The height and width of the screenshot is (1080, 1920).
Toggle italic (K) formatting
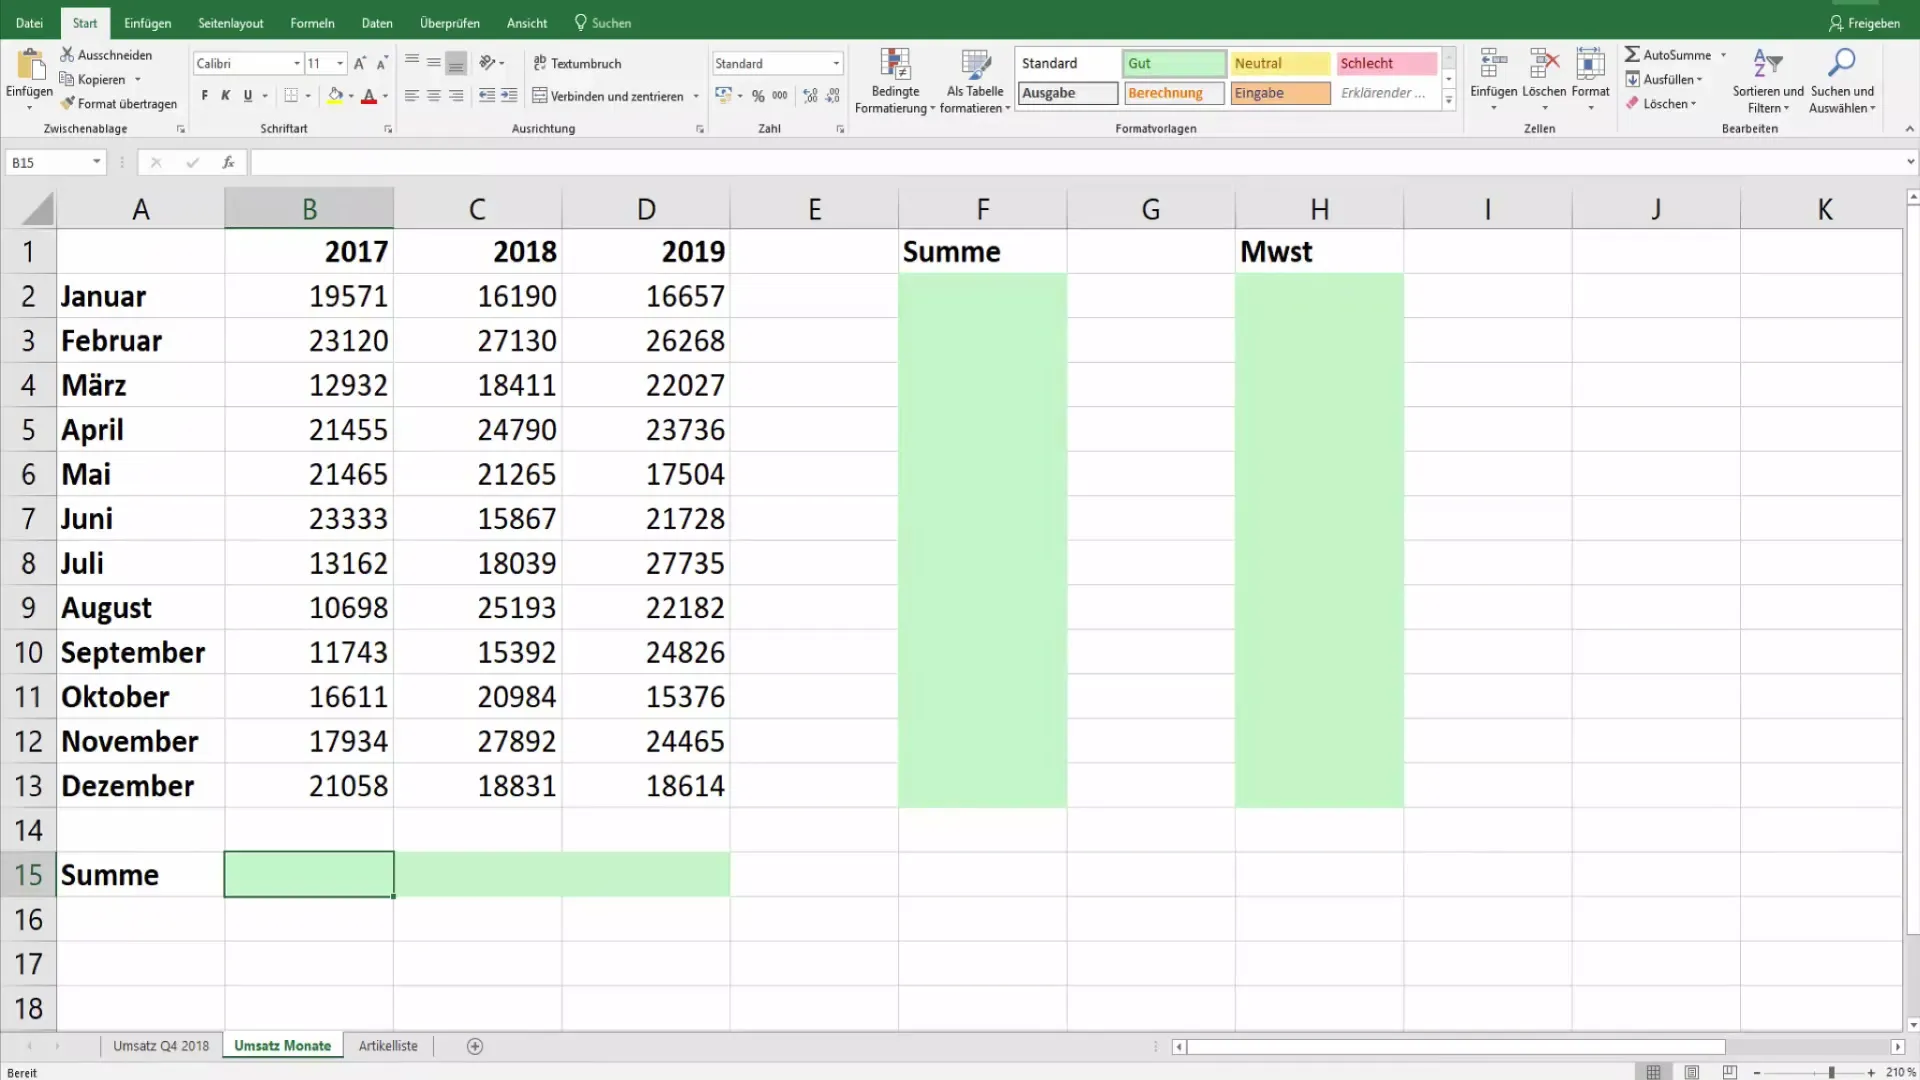[226, 96]
